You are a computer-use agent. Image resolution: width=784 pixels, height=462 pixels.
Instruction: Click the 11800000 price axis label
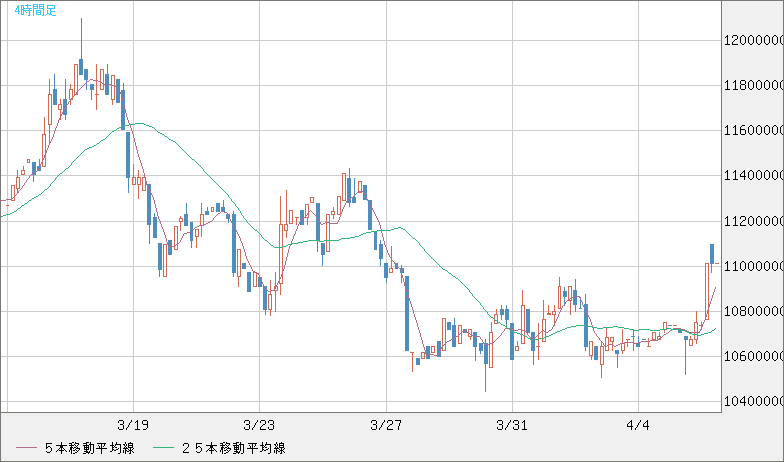pos(754,86)
